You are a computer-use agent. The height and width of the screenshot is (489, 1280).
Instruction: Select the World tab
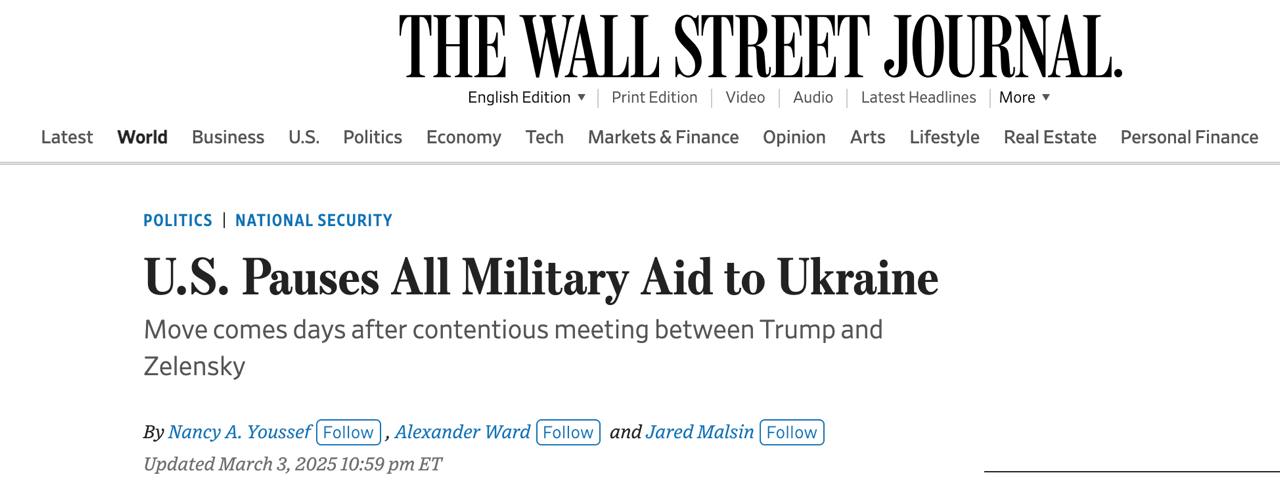142,137
